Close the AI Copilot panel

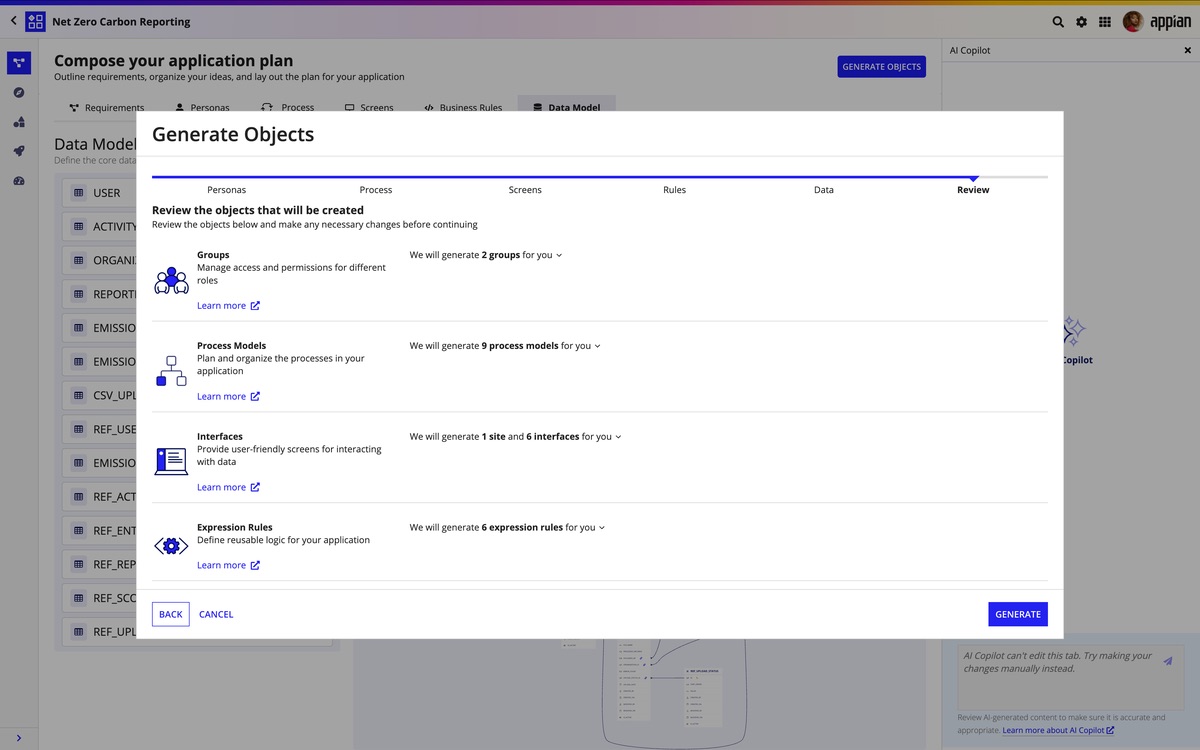[1188, 50]
